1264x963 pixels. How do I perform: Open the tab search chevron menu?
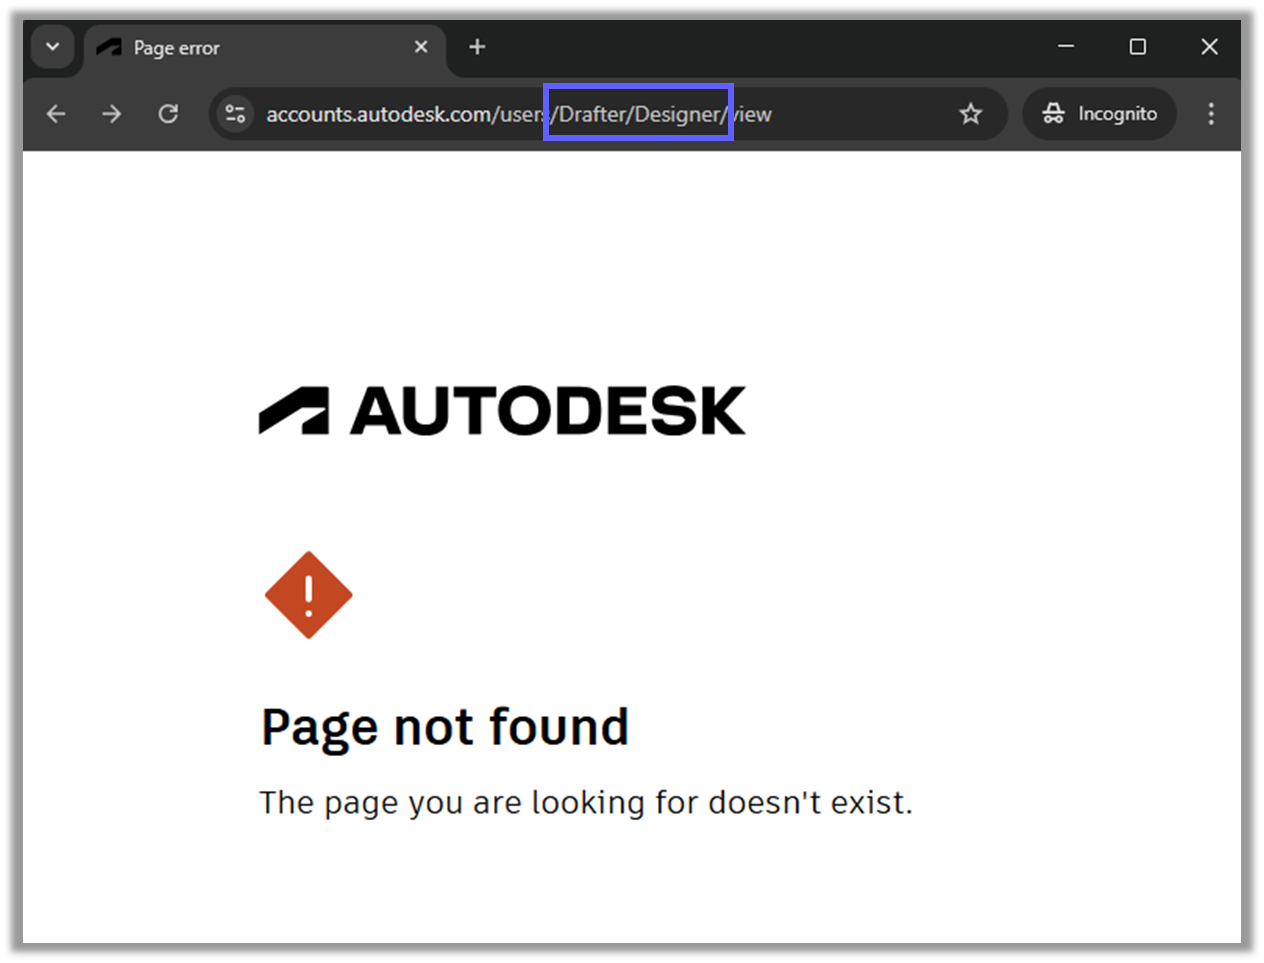[52, 46]
